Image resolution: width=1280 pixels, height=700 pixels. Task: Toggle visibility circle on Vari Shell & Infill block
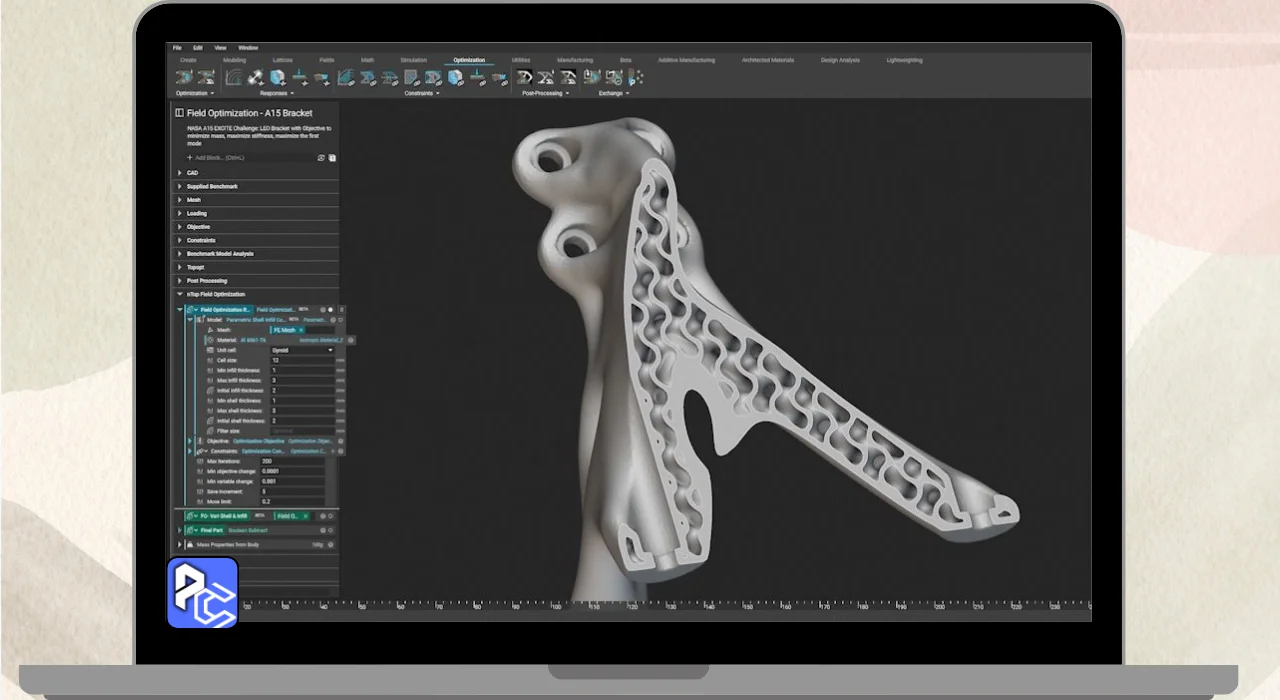[331, 516]
